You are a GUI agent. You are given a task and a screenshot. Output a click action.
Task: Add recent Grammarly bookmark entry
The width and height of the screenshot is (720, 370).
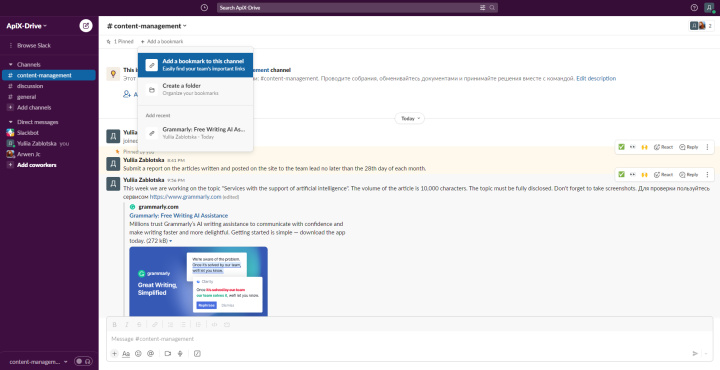[195, 133]
